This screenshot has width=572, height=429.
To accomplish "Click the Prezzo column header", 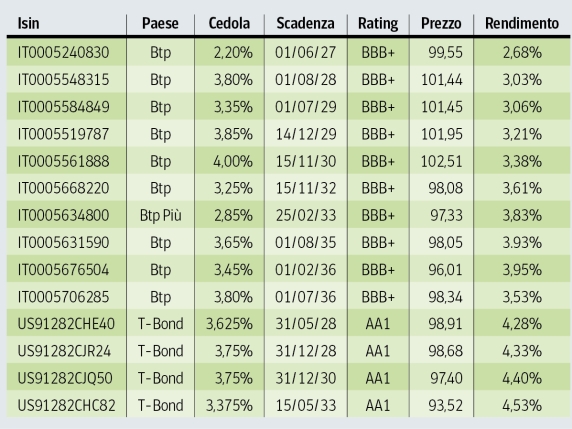I will click(x=441, y=24).
